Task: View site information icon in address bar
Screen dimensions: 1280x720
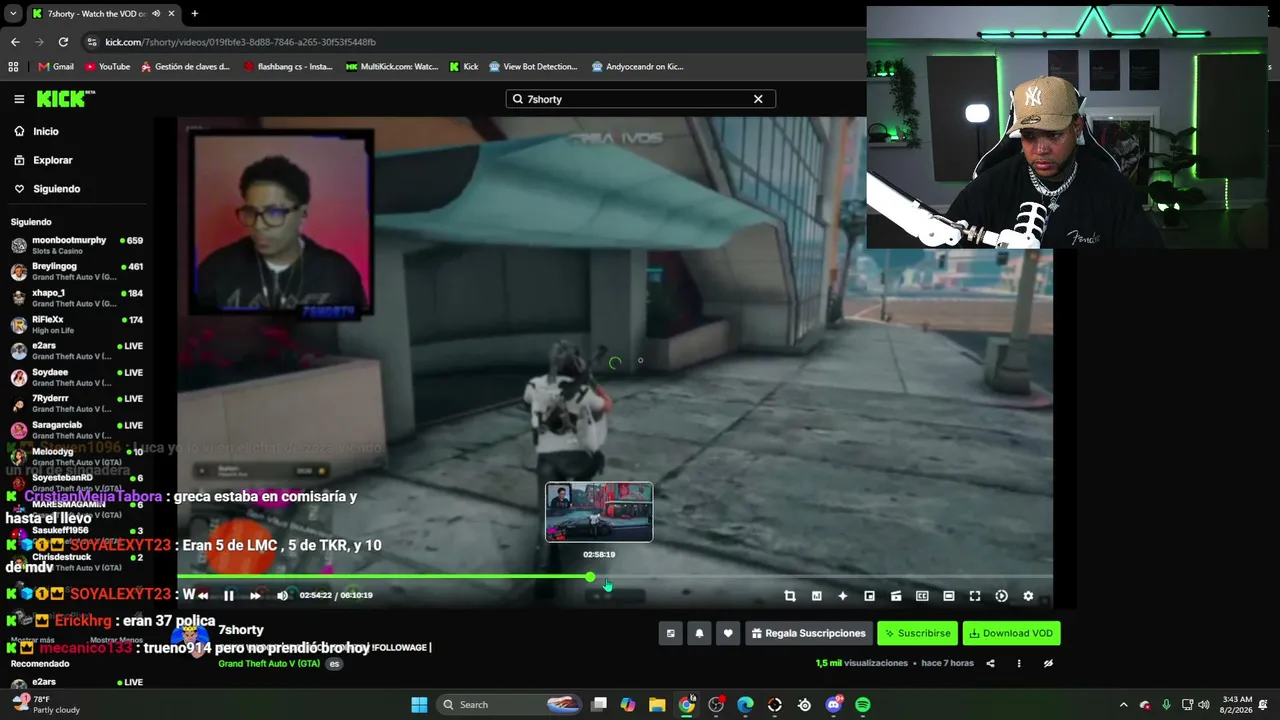Action: point(92,42)
